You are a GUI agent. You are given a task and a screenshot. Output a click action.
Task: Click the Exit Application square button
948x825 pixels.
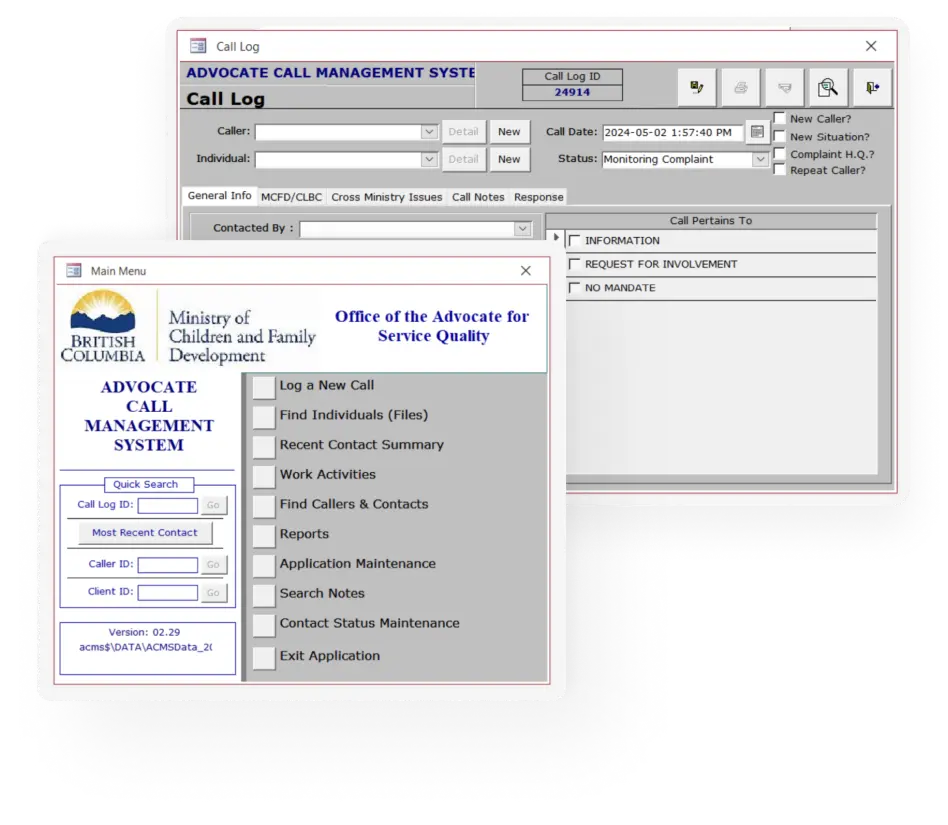(x=263, y=657)
